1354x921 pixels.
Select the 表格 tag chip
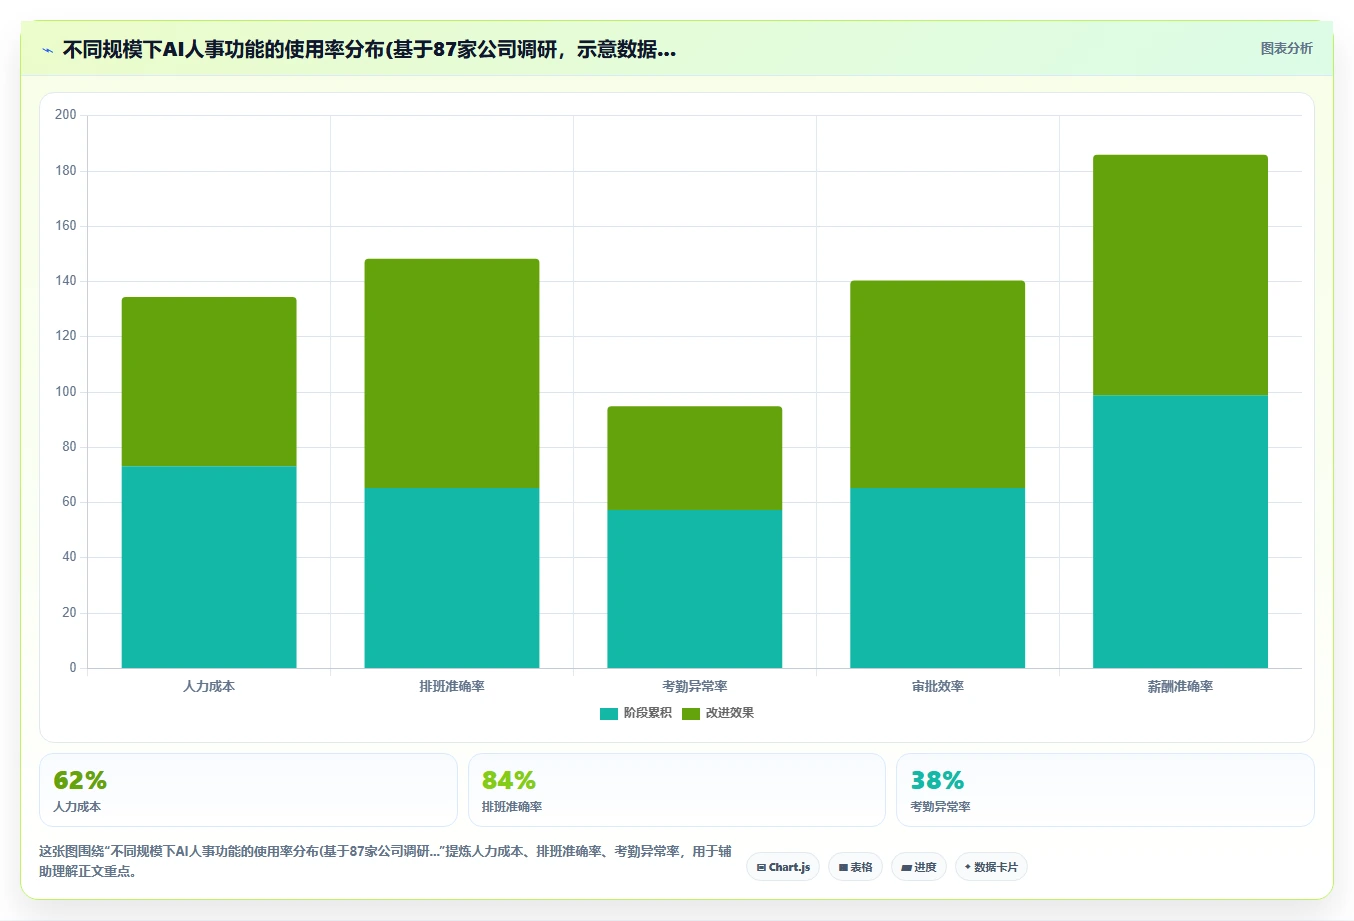(x=855, y=867)
